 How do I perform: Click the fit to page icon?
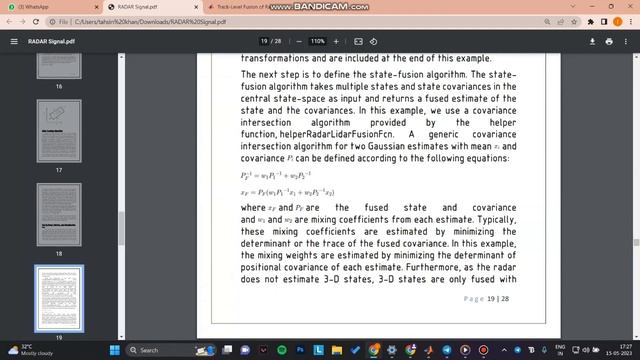click(x=358, y=41)
